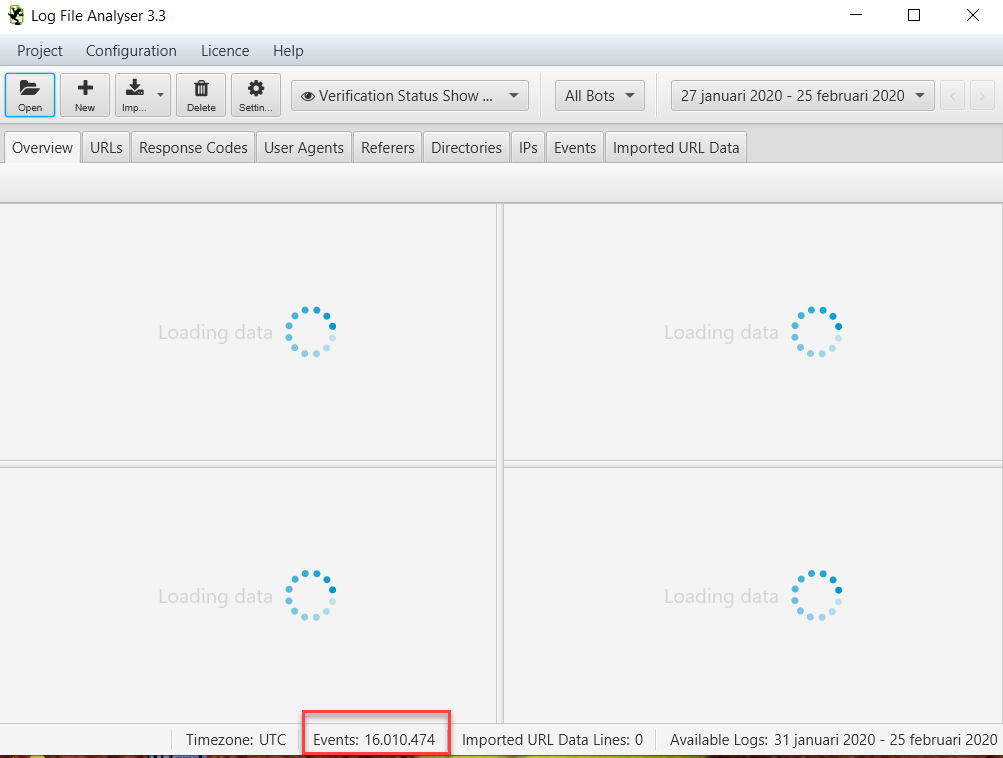
Task: Click the Import icon's small dropdown arrow
Action: point(159,95)
